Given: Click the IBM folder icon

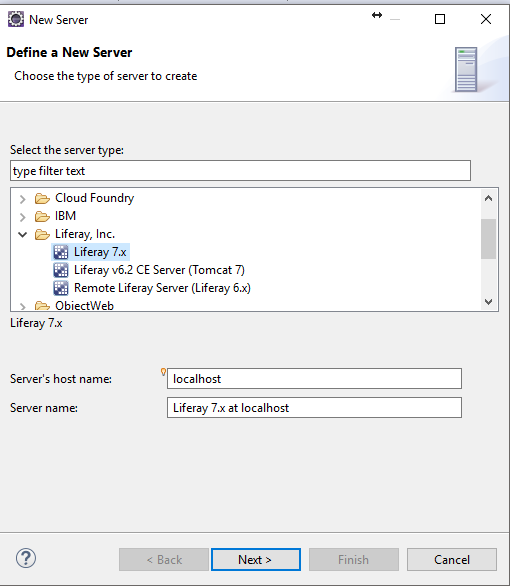Looking at the screenshot, I should click(42, 216).
